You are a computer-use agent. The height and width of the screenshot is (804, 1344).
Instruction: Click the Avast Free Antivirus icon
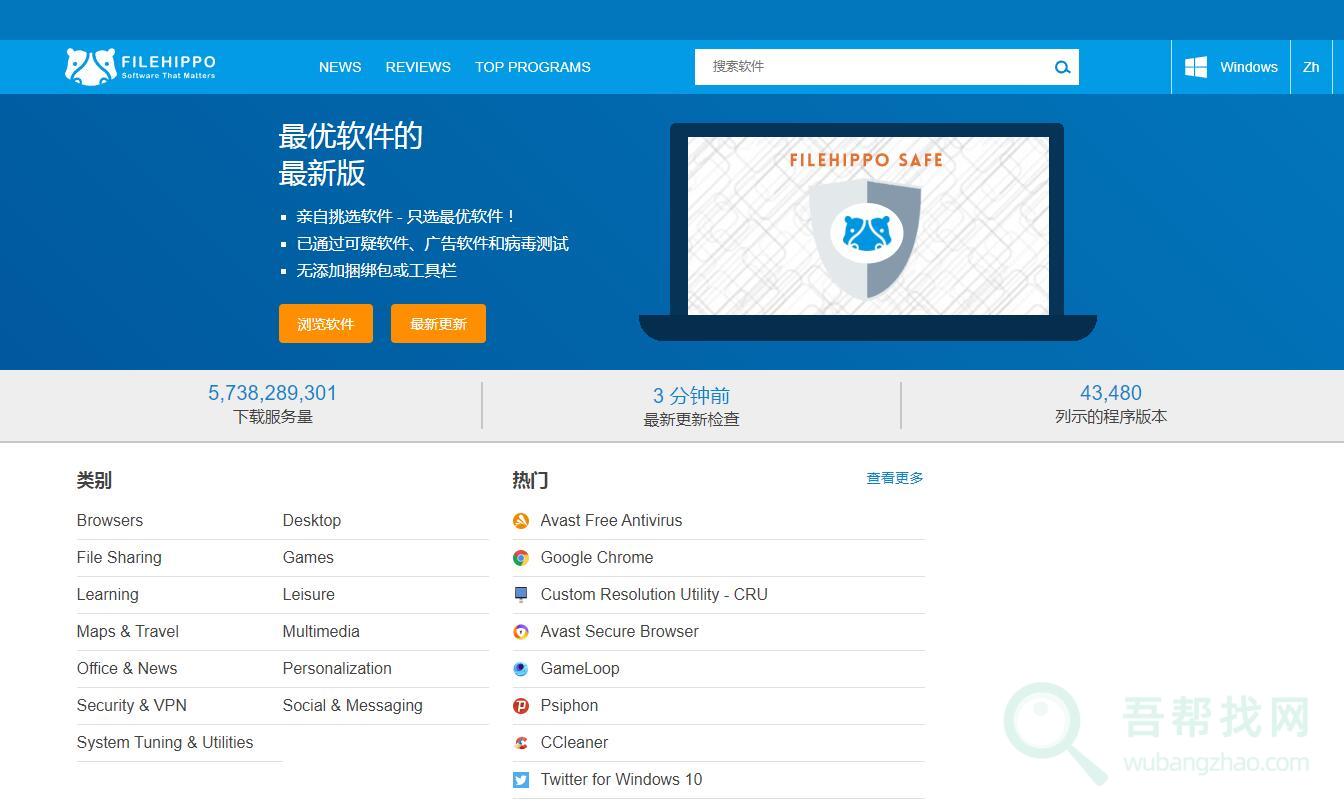click(521, 521)
